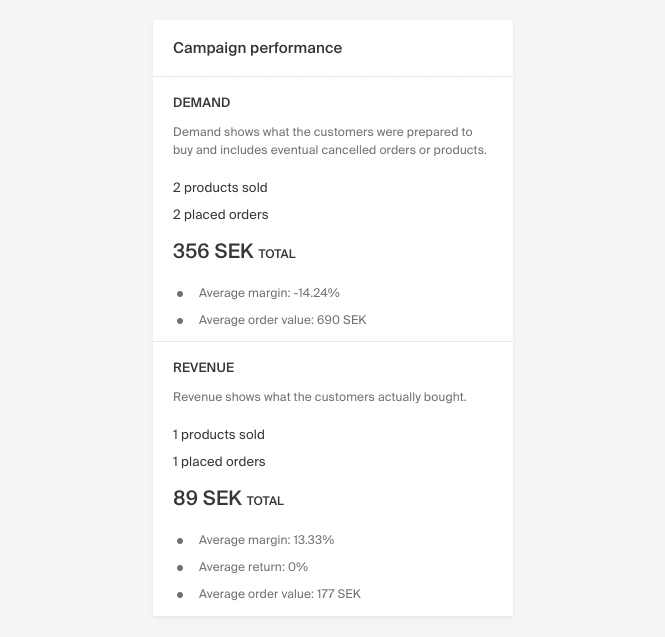Image resolution: width=665 pixels, height=637 pixels.
Task: Click bullet dot beside -14.24% margin
Action: click(x=180, y=294)
